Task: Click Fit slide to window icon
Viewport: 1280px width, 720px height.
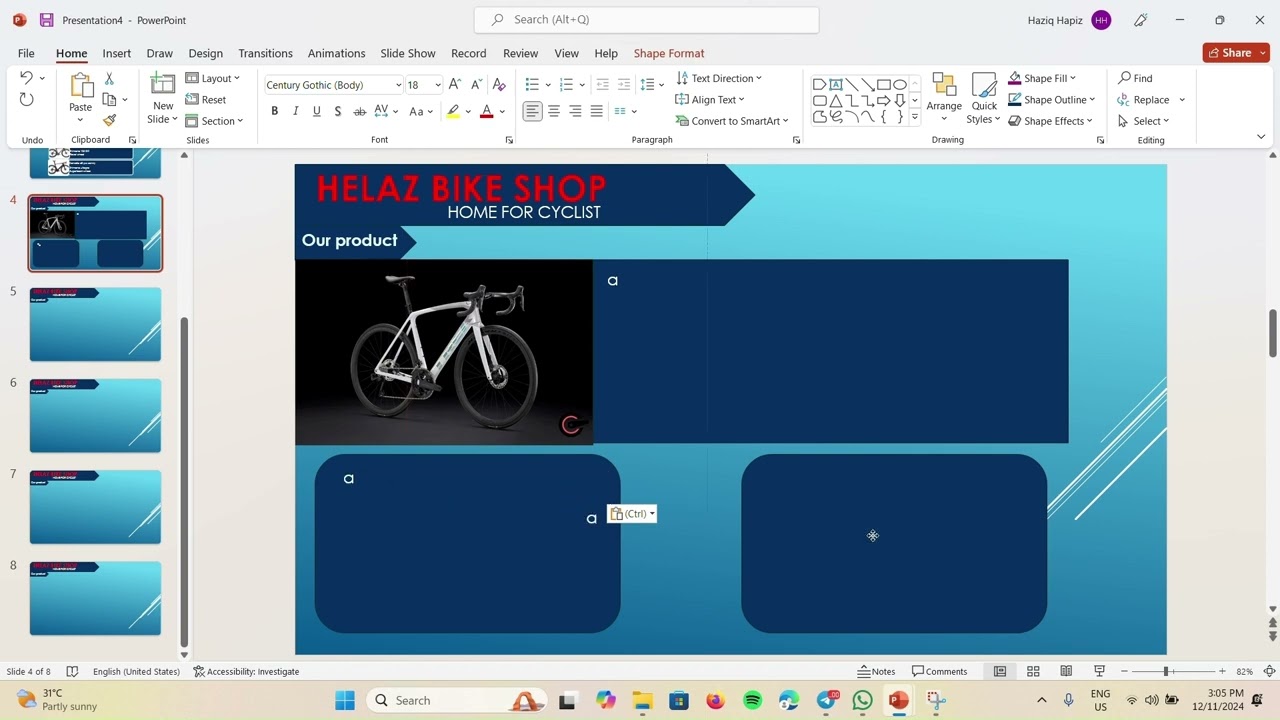Action: 1270,671
